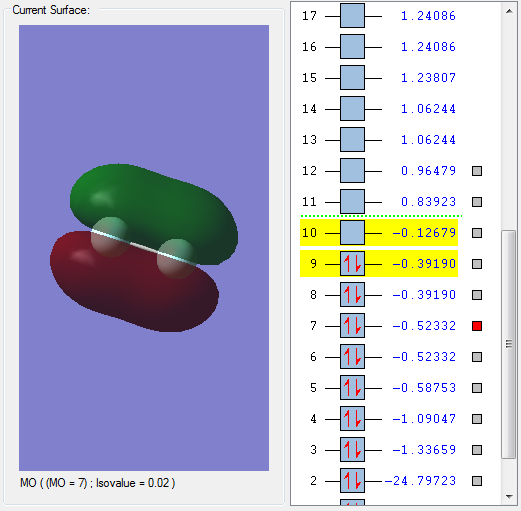This screenshot has height=511, width=521.
Task: Click the orbital list scrollbar thumb
Action: coord(509,344)
